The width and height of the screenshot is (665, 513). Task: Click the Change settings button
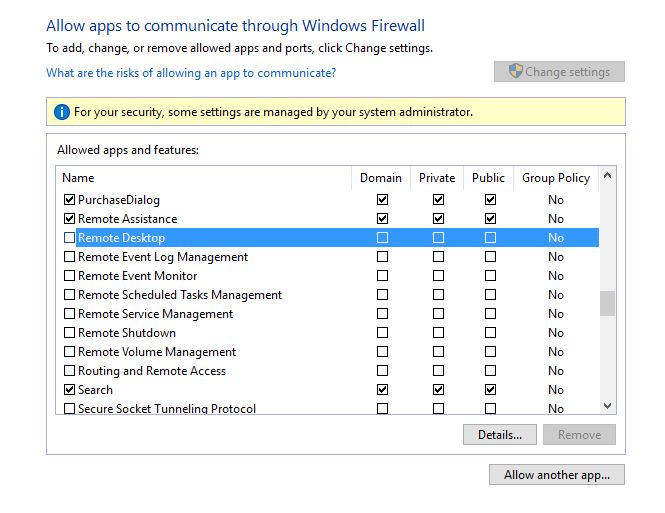559,71
